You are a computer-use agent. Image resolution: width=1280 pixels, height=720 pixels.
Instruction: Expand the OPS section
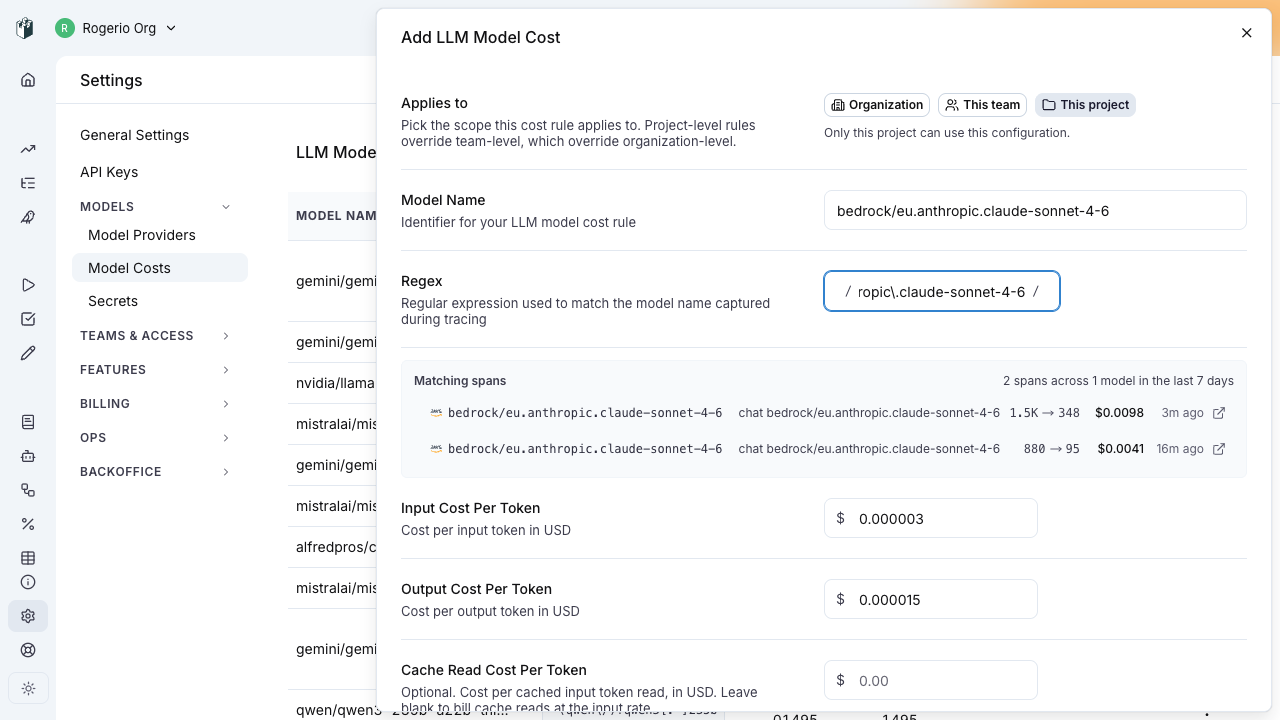(x=156, y=438)
